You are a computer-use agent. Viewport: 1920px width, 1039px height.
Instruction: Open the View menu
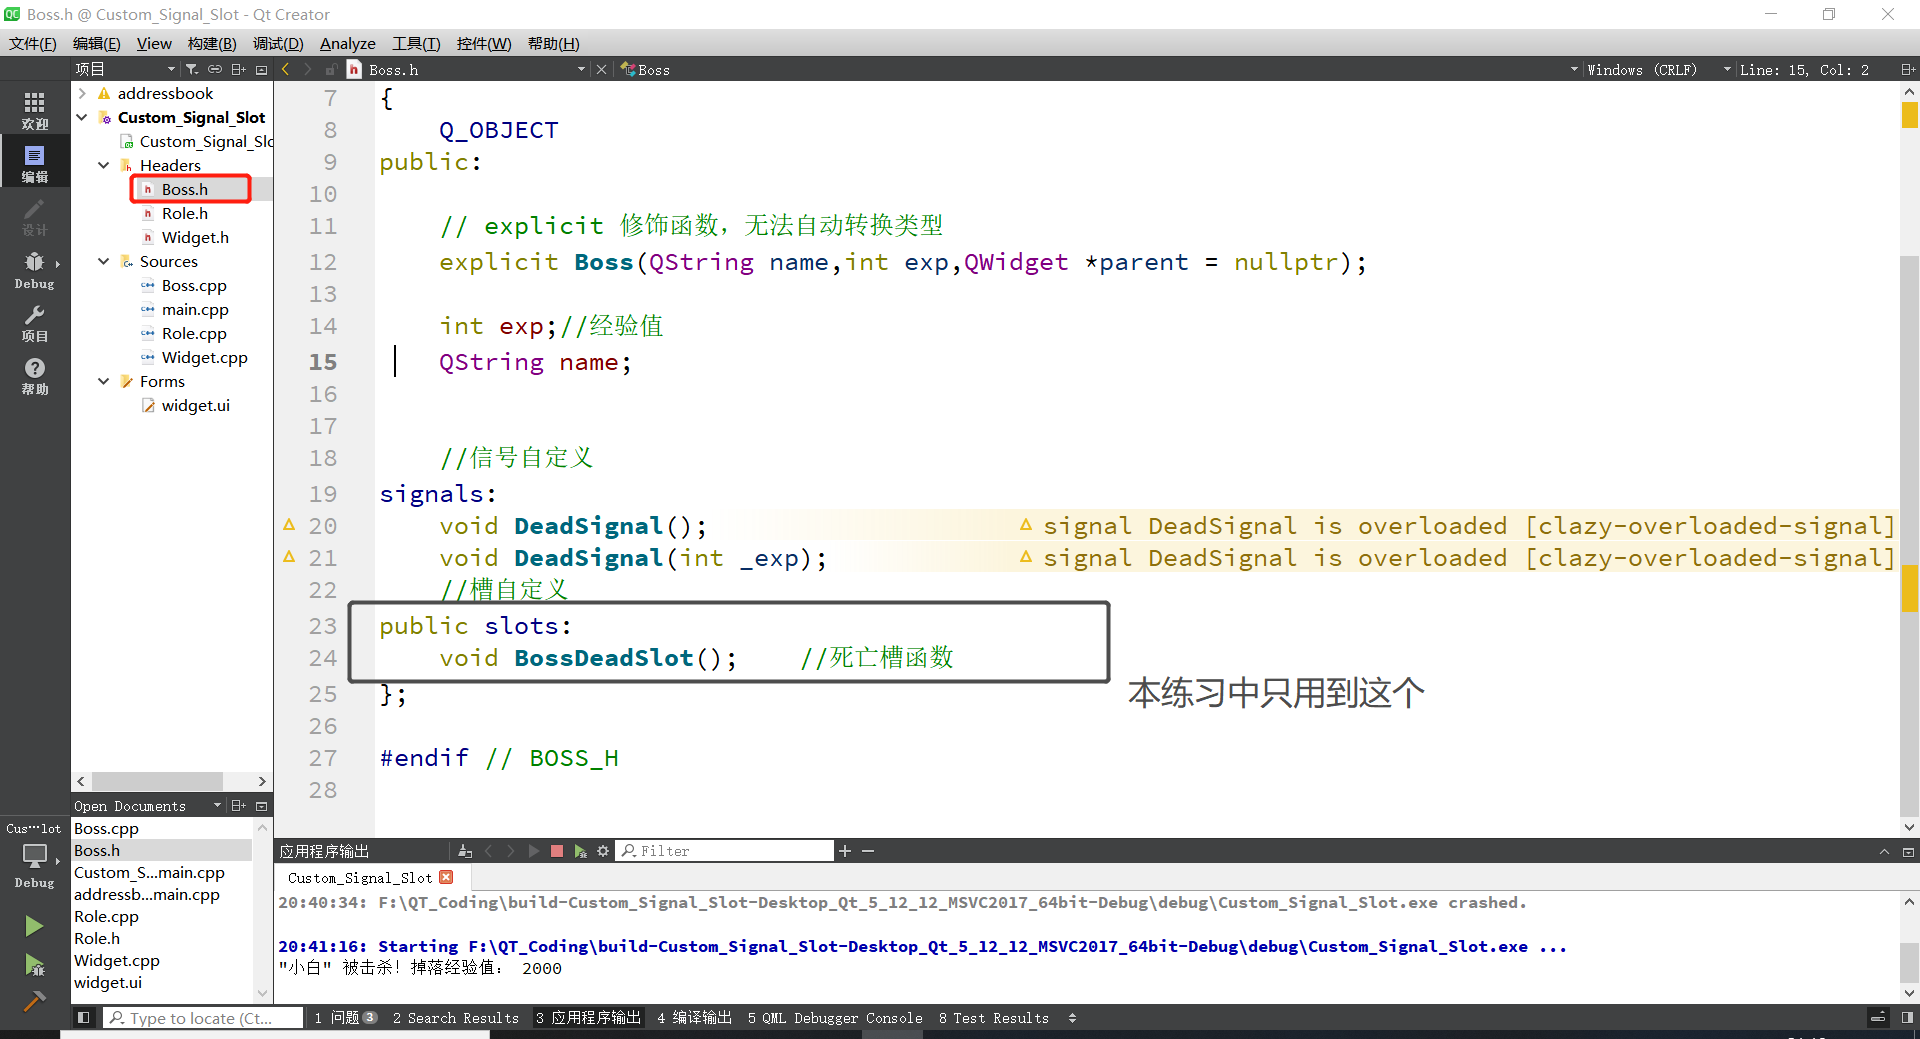[x=154, y=43]
